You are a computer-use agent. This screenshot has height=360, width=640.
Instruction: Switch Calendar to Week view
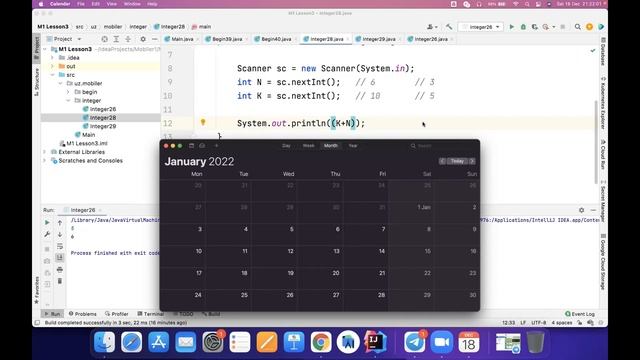pos(309,146)
